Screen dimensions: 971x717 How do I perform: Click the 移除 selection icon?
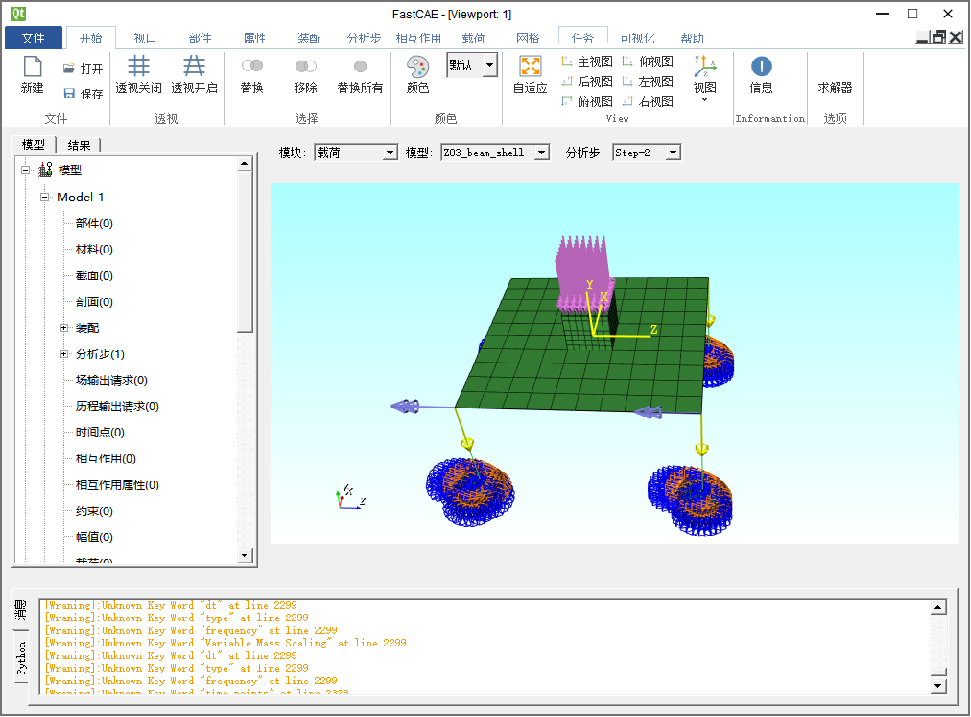click(306, 74)
